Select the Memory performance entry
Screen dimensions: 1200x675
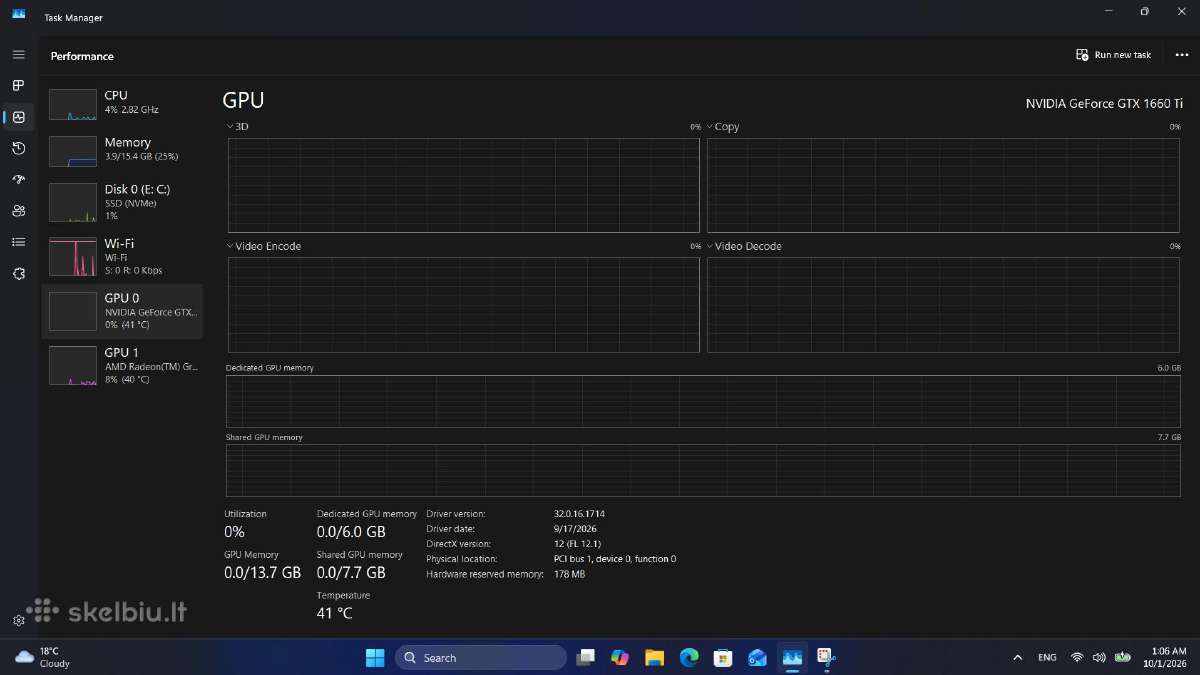[x=122, y=149]
